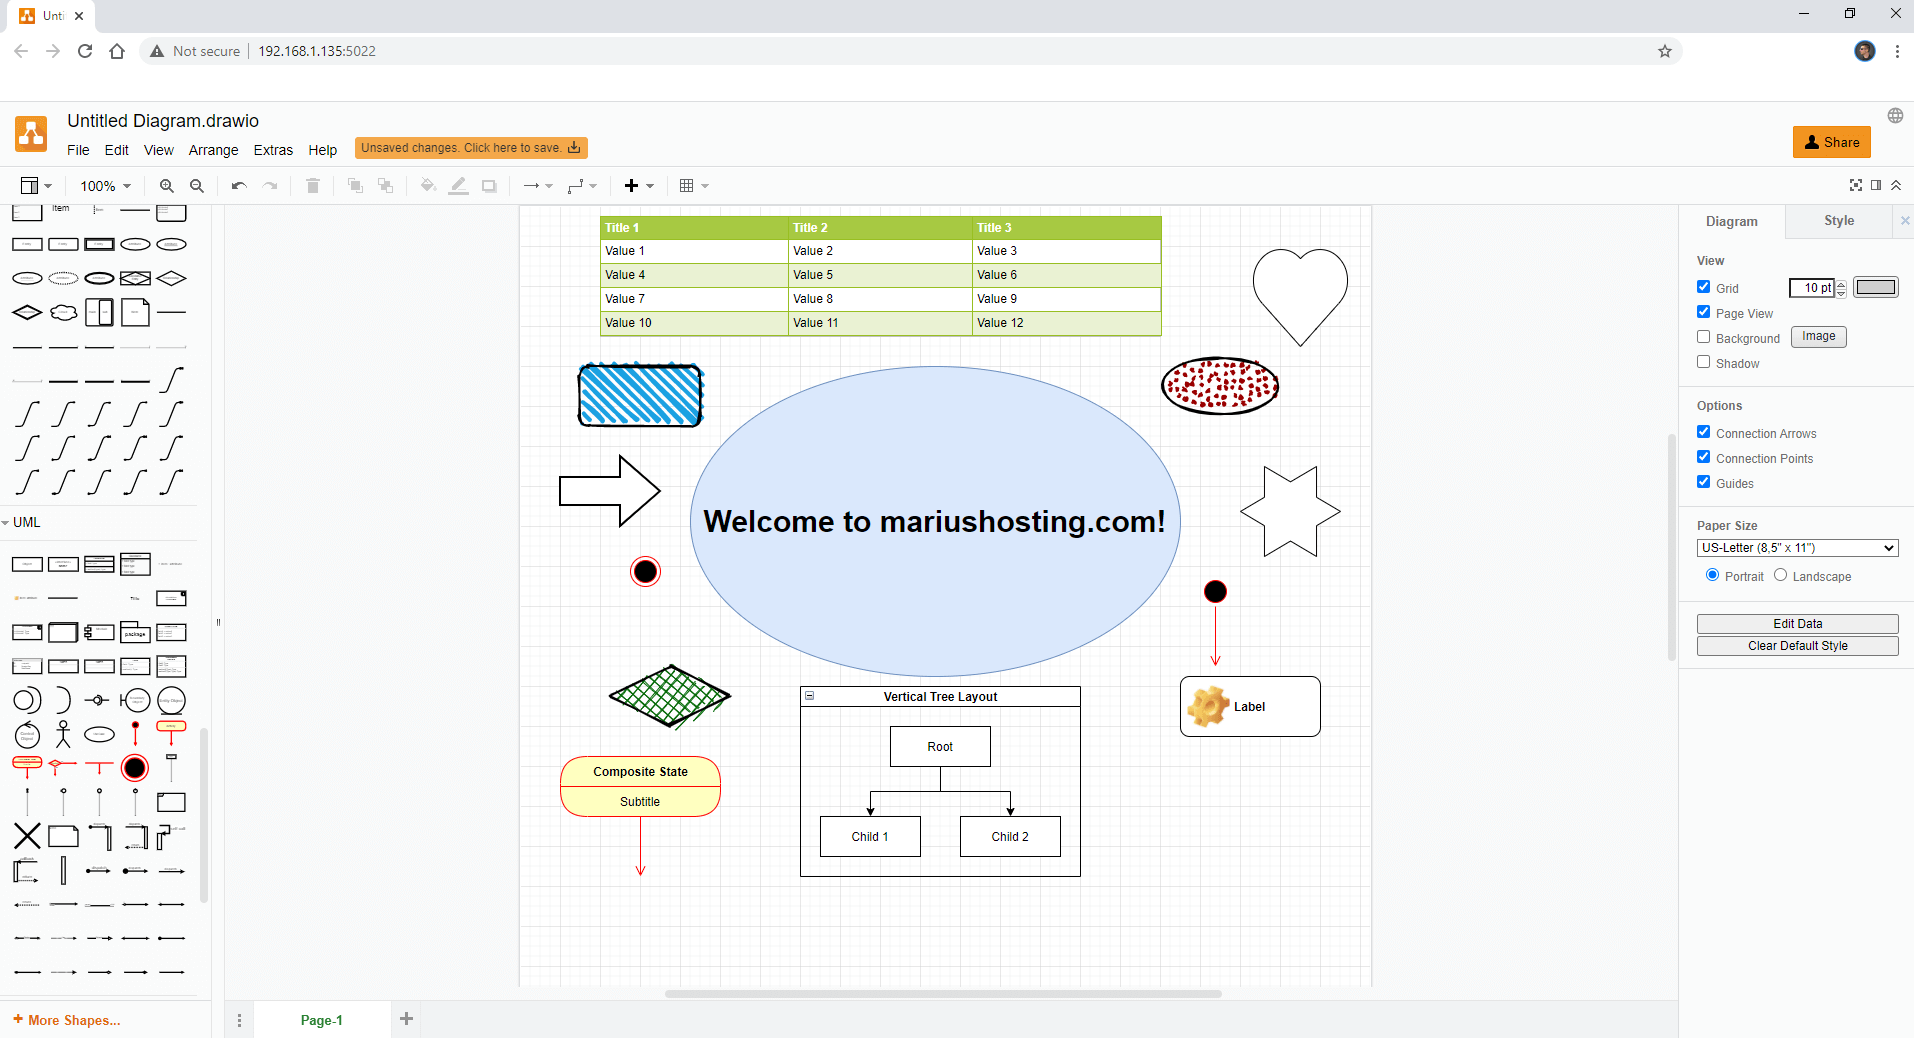
Task: Click the background Image button
Action: tap(1818, 337)
